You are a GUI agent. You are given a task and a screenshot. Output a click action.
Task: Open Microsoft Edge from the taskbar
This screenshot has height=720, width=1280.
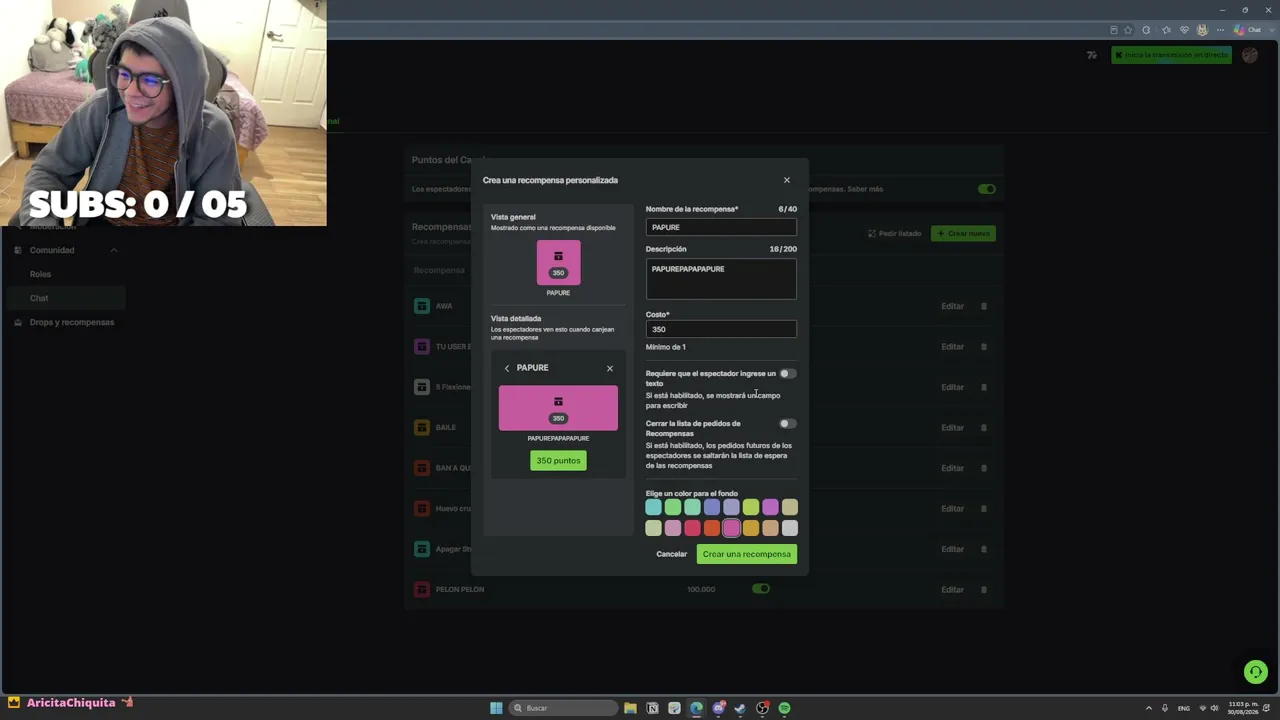click(x=696, y=708)
